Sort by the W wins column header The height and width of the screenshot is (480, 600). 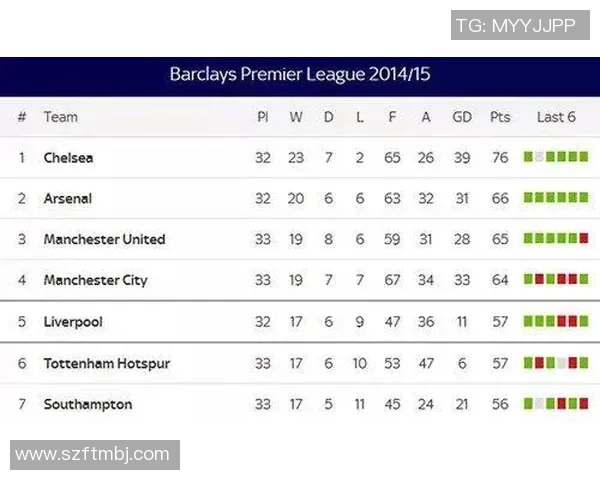click(x=296, y=117)
